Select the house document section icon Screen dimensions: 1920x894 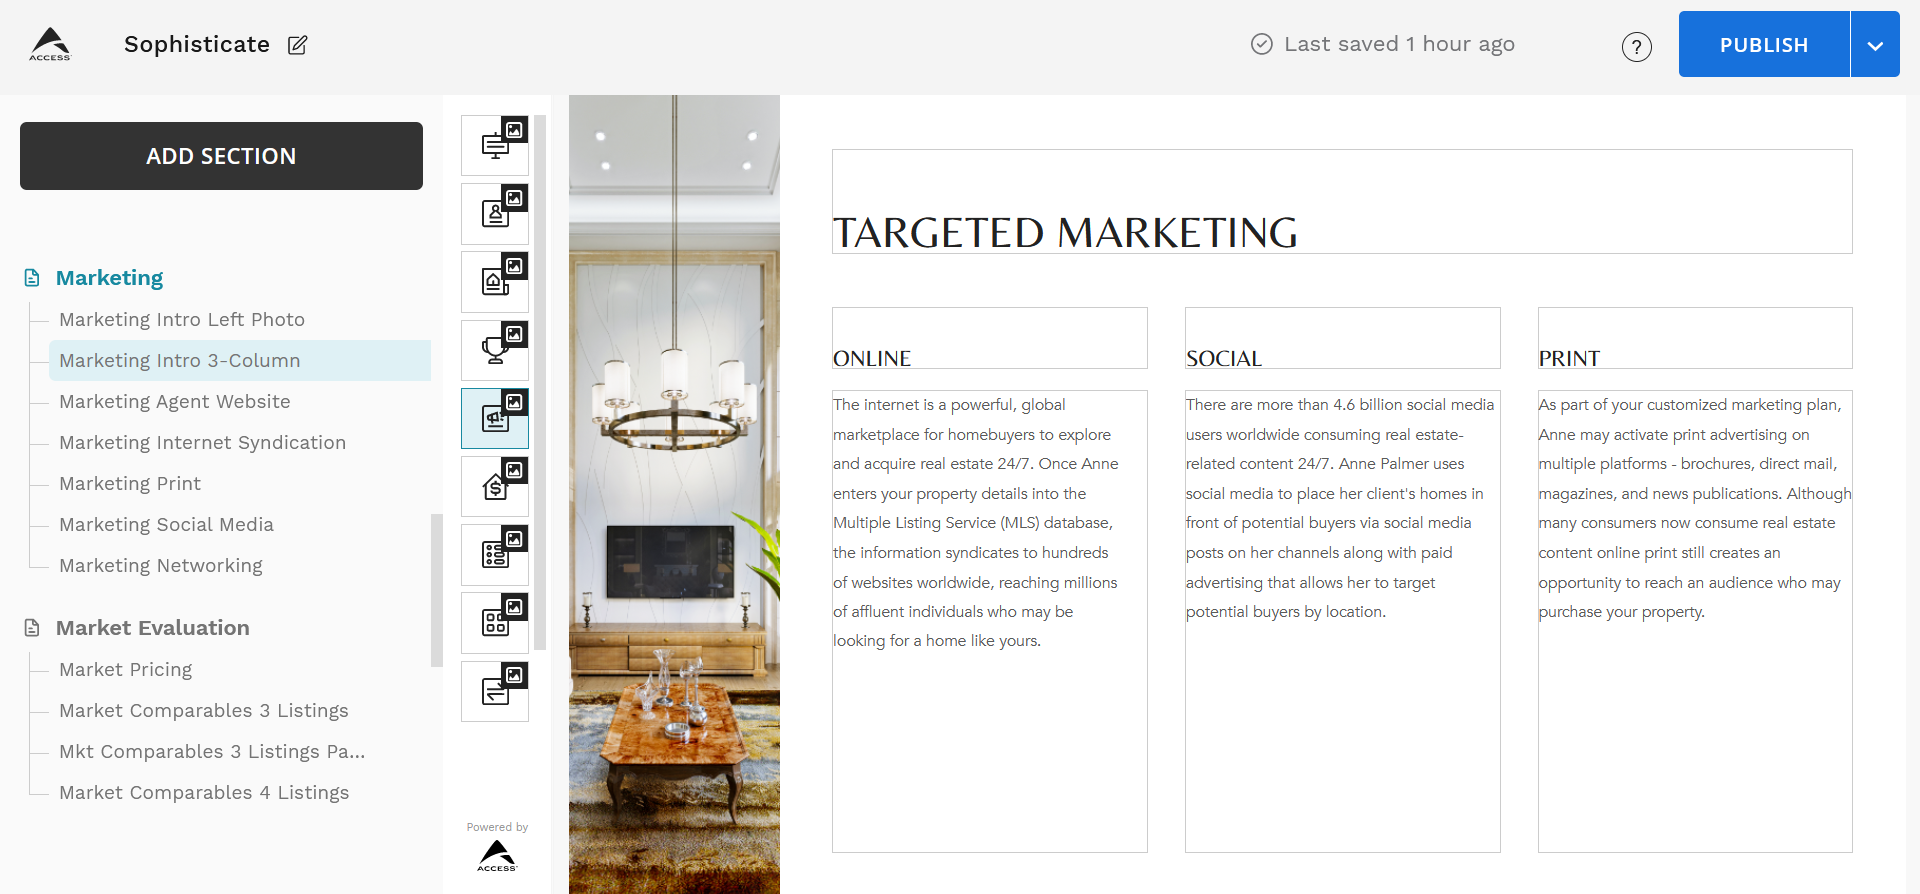[x=495, y=282]
